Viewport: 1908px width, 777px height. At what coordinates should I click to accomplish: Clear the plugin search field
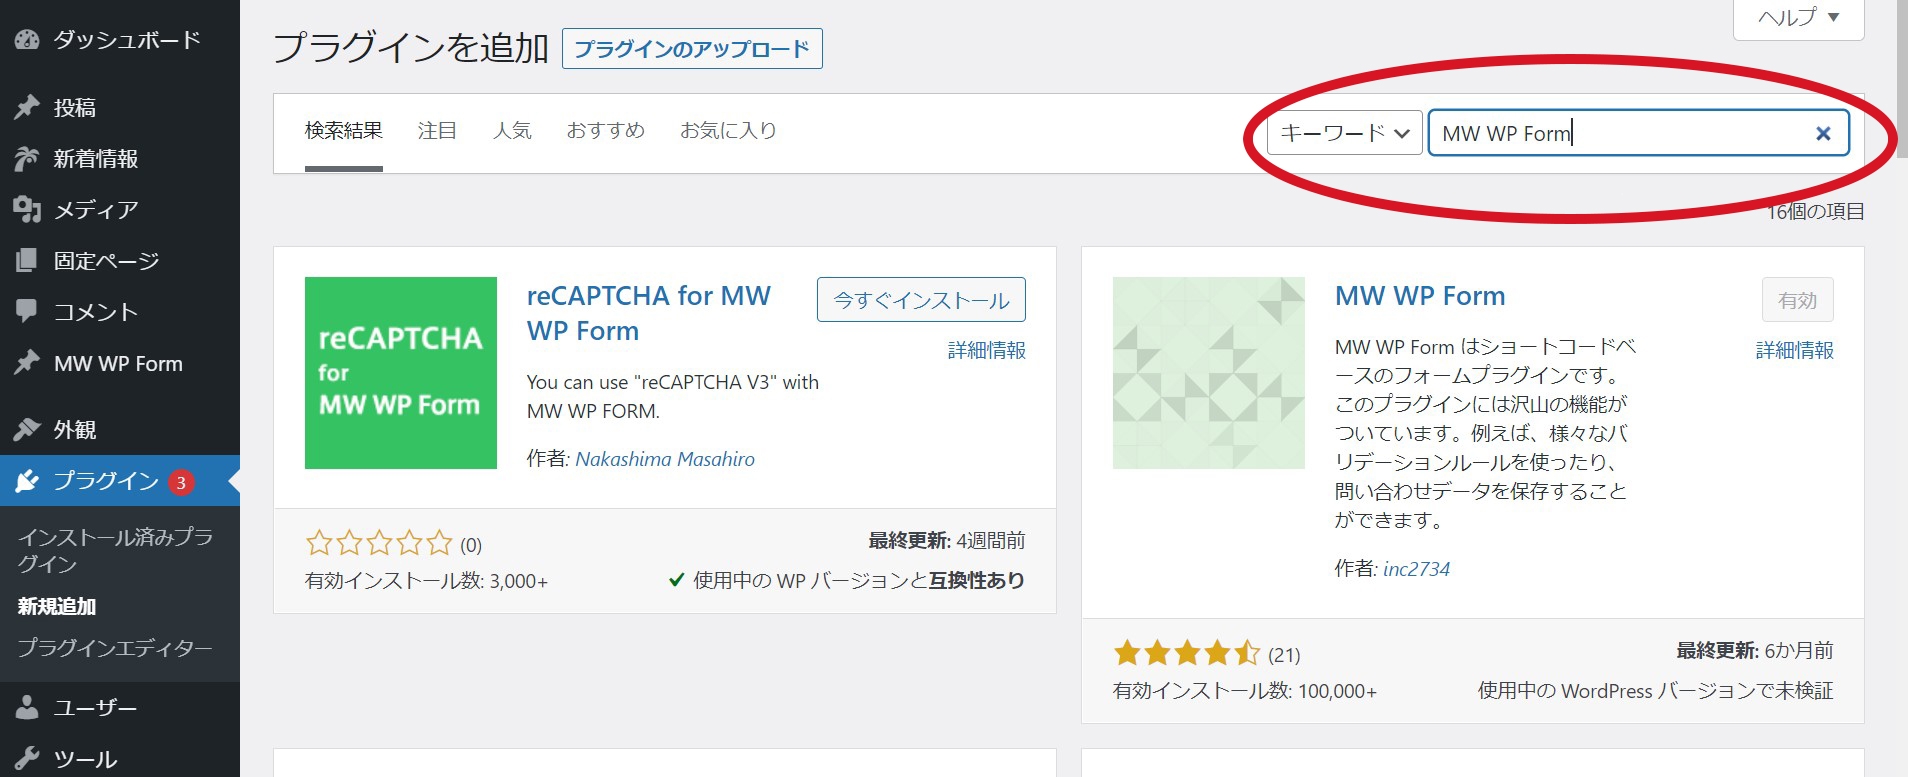point(1823,133)
